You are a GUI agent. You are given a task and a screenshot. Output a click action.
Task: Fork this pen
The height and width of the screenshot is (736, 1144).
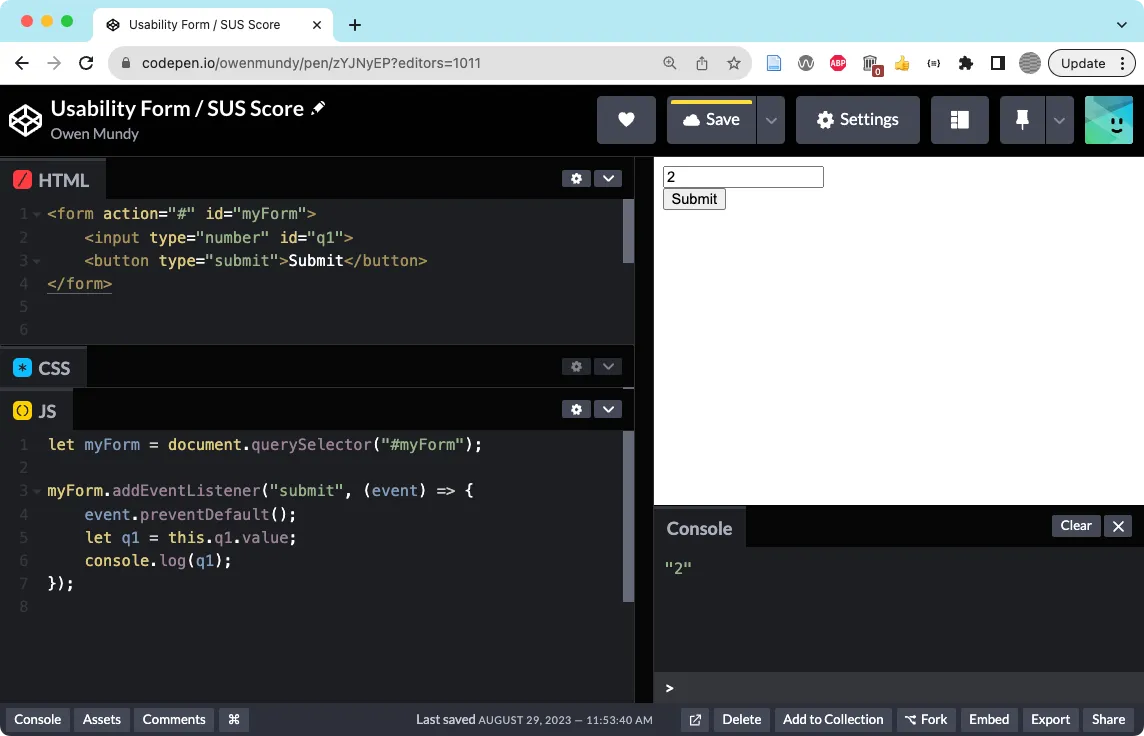click(926, 719)
